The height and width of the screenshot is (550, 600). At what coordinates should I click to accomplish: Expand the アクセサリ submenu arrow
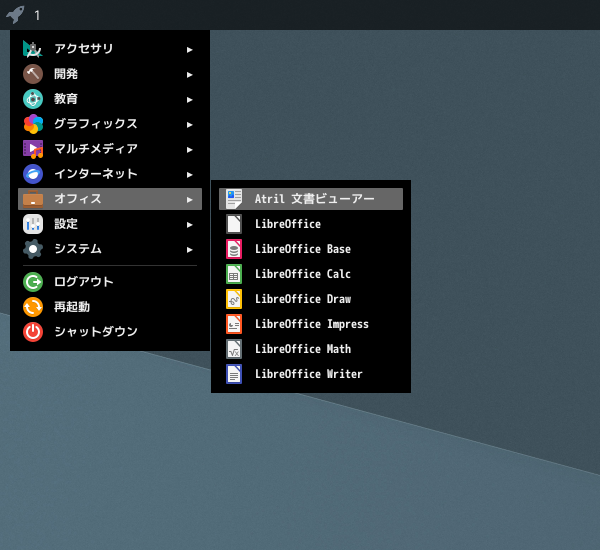tap(189, 50)
